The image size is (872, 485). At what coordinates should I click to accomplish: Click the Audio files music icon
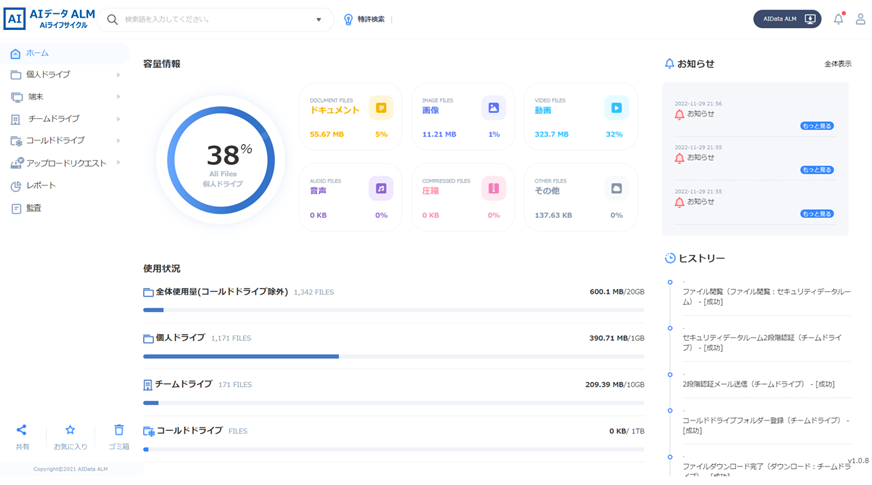[x=381, y=189]
